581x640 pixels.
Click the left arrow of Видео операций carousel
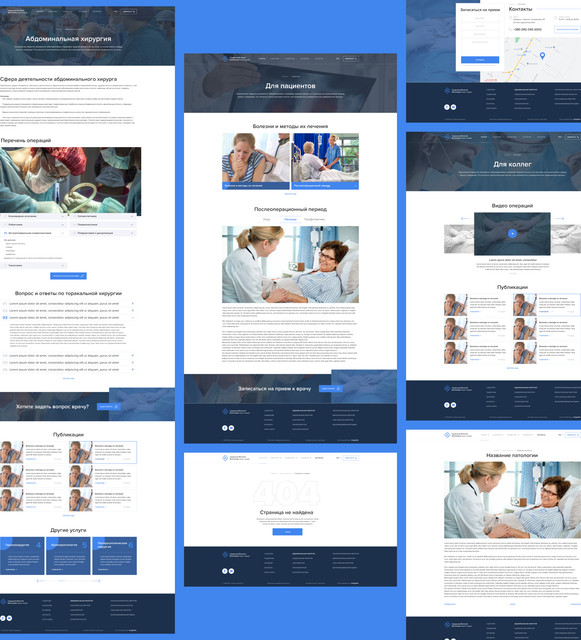[x=465, y=219]
